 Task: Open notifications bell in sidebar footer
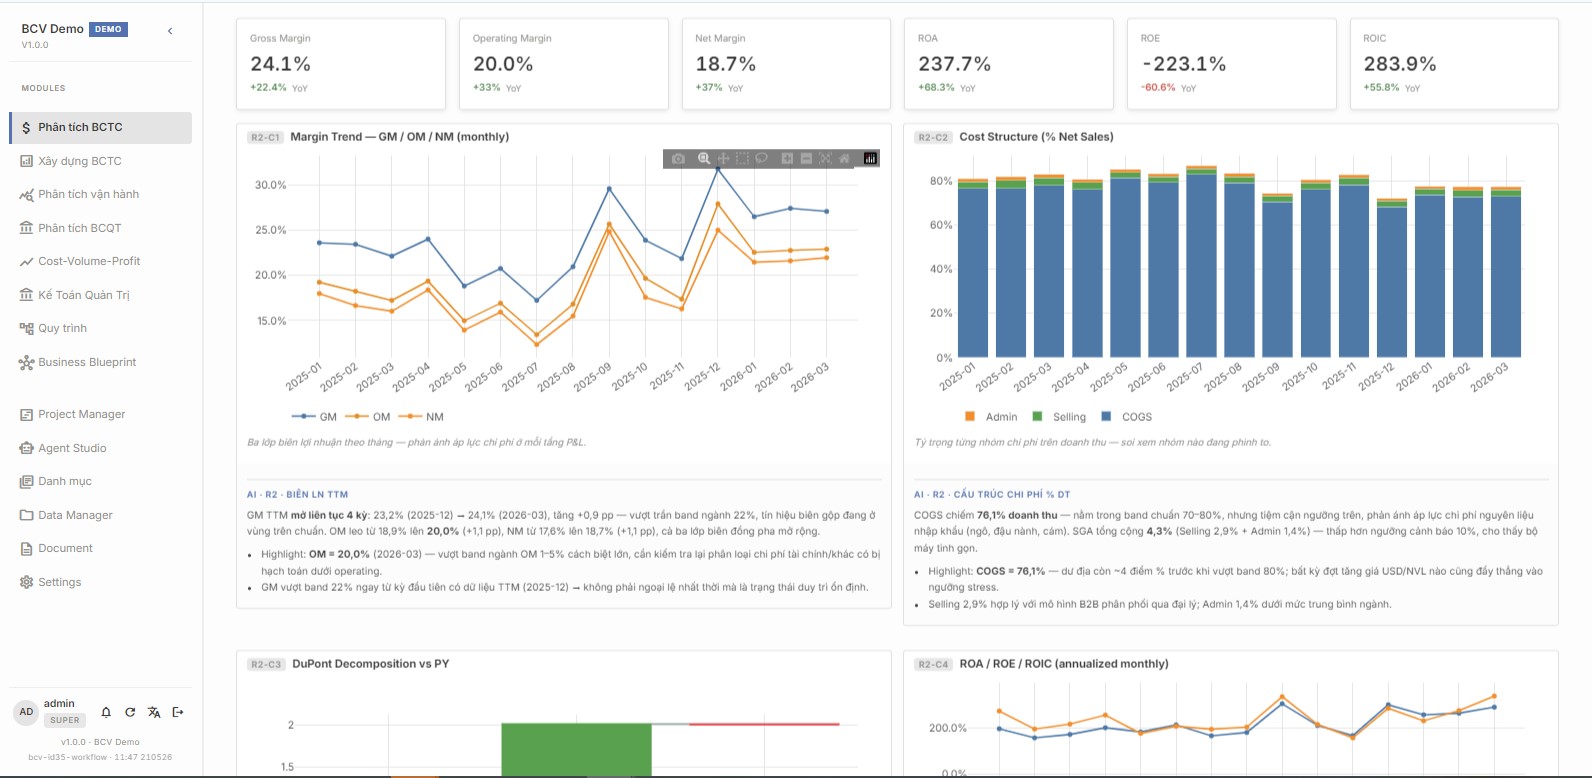pos(106,712)
